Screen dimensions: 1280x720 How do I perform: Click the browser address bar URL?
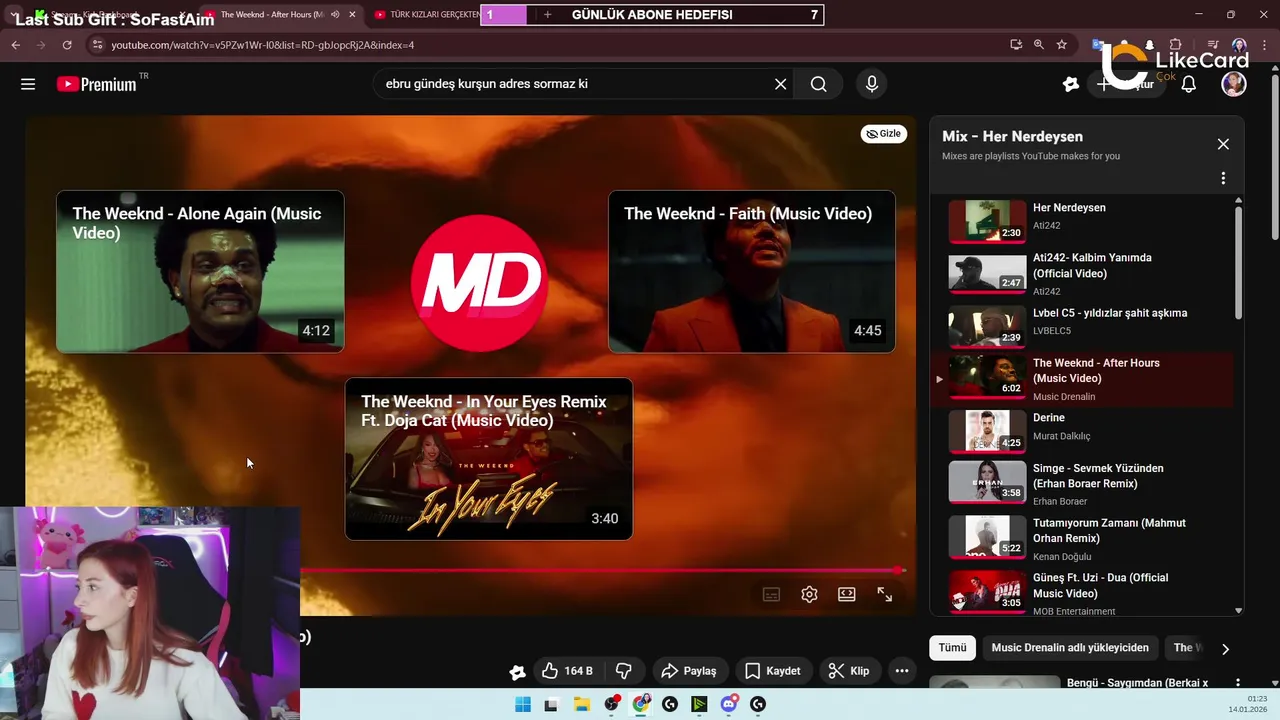tap(262, 45)
